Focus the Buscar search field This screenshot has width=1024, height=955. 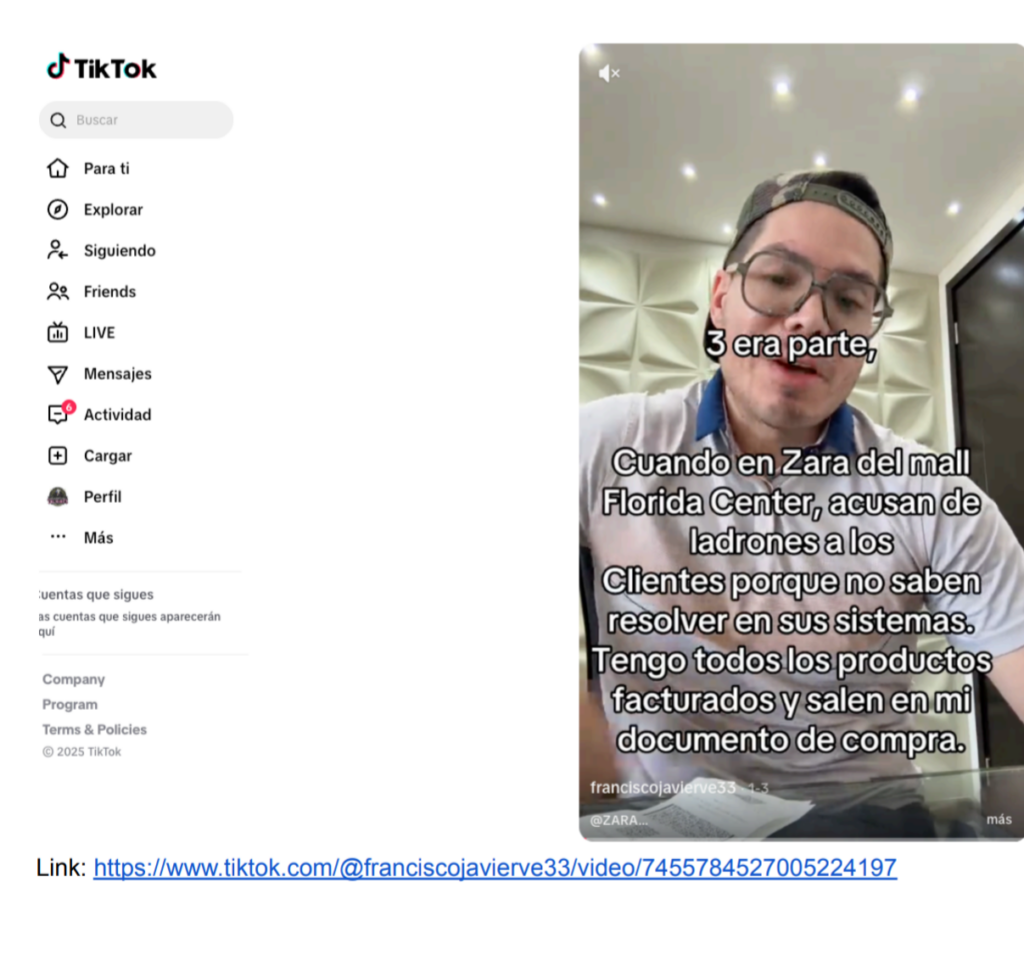coord(148,120)
